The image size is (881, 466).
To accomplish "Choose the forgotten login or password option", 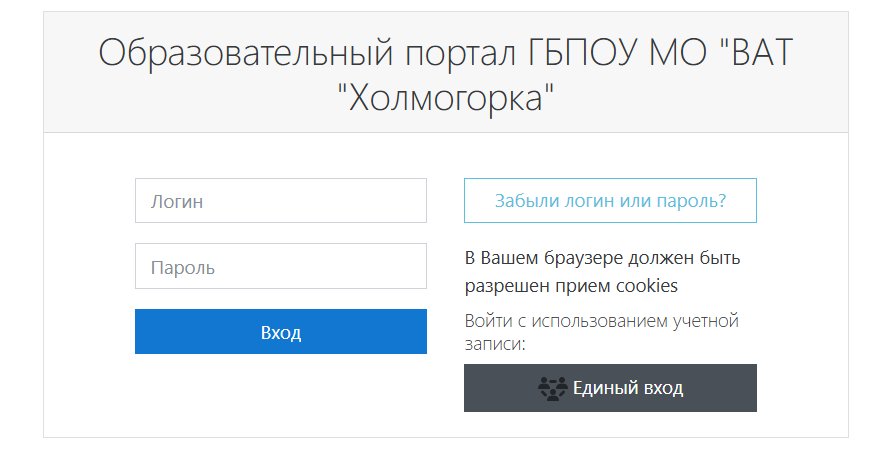I will point(610,201).
